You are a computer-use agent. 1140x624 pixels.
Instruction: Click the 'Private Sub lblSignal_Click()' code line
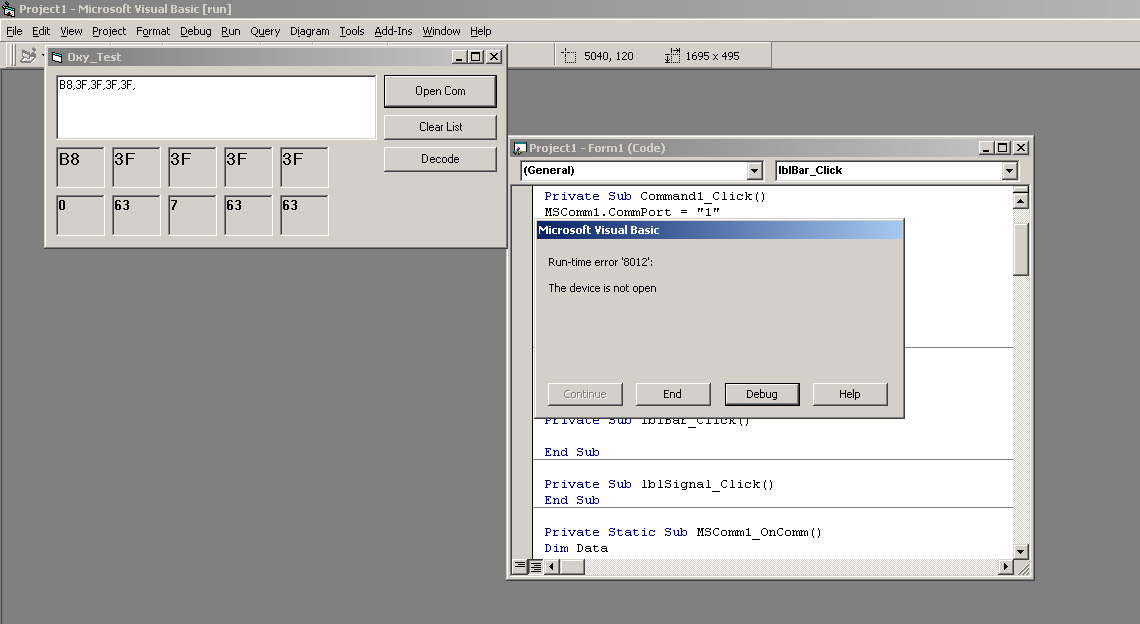[x=659, y=484]
